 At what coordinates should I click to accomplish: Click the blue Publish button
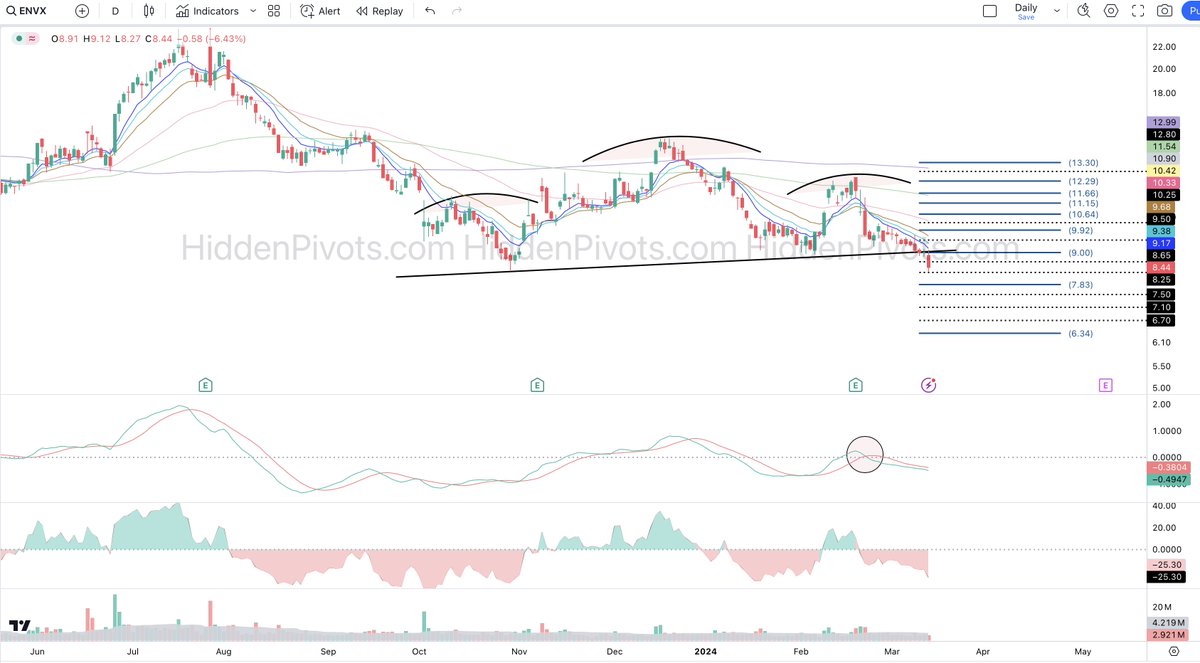1192,11
